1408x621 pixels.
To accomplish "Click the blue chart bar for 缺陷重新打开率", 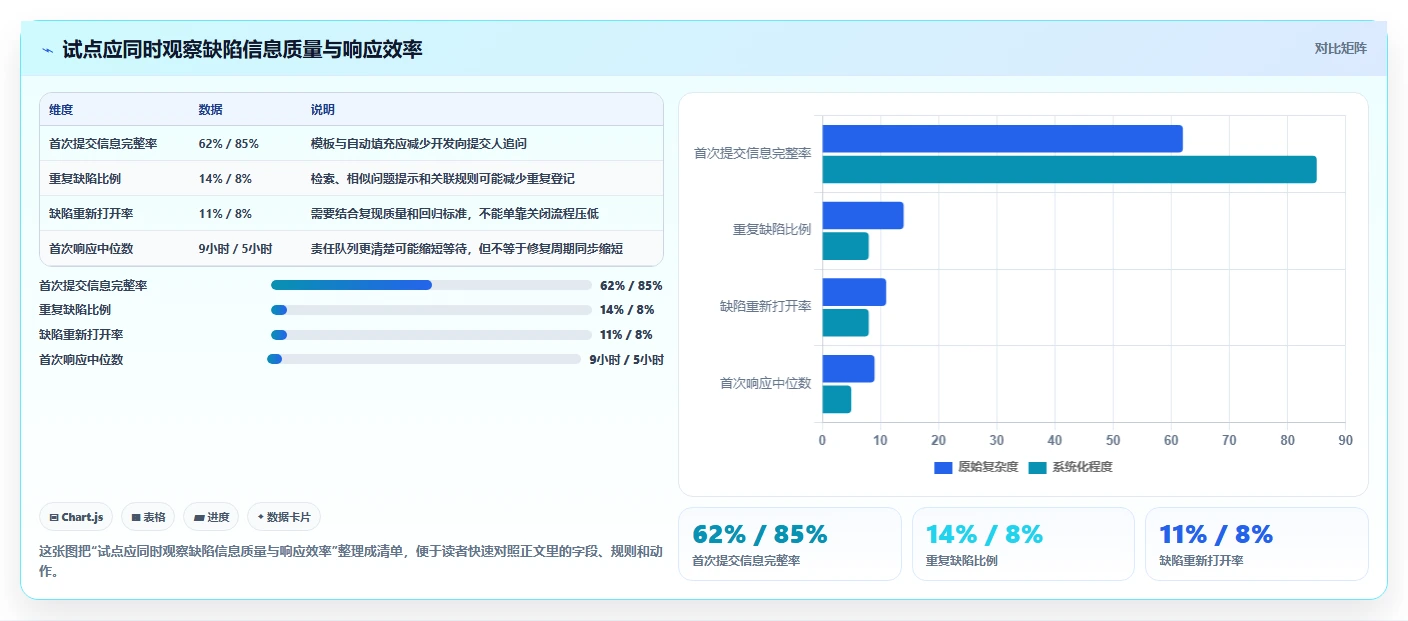I will tap(854, 292).
